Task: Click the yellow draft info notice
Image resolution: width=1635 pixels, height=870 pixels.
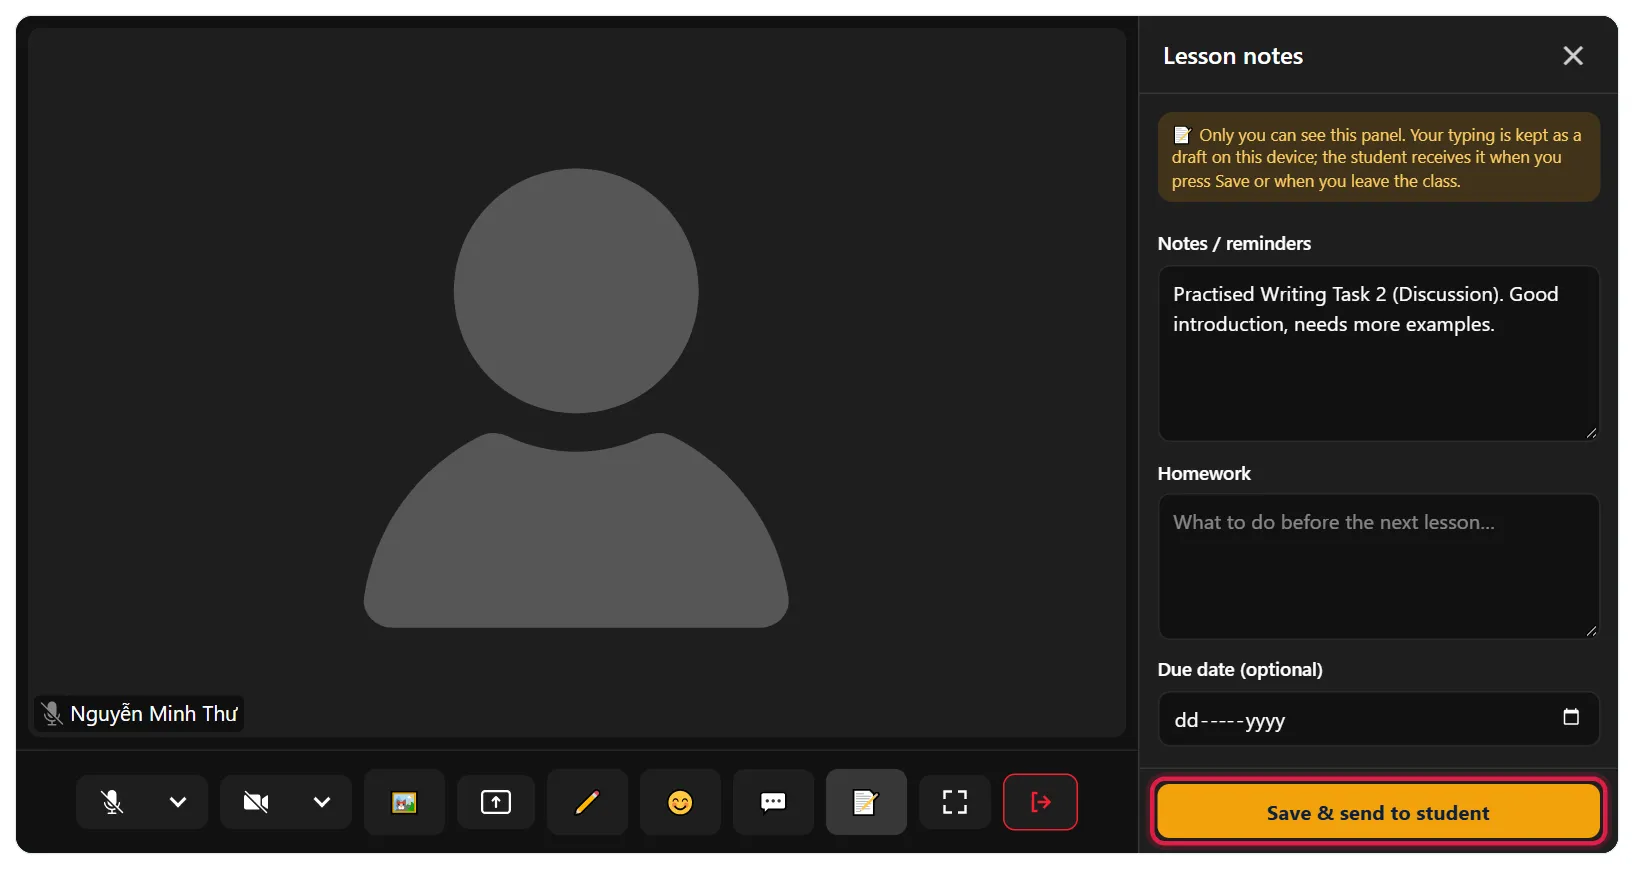Action: (1379, 157)
